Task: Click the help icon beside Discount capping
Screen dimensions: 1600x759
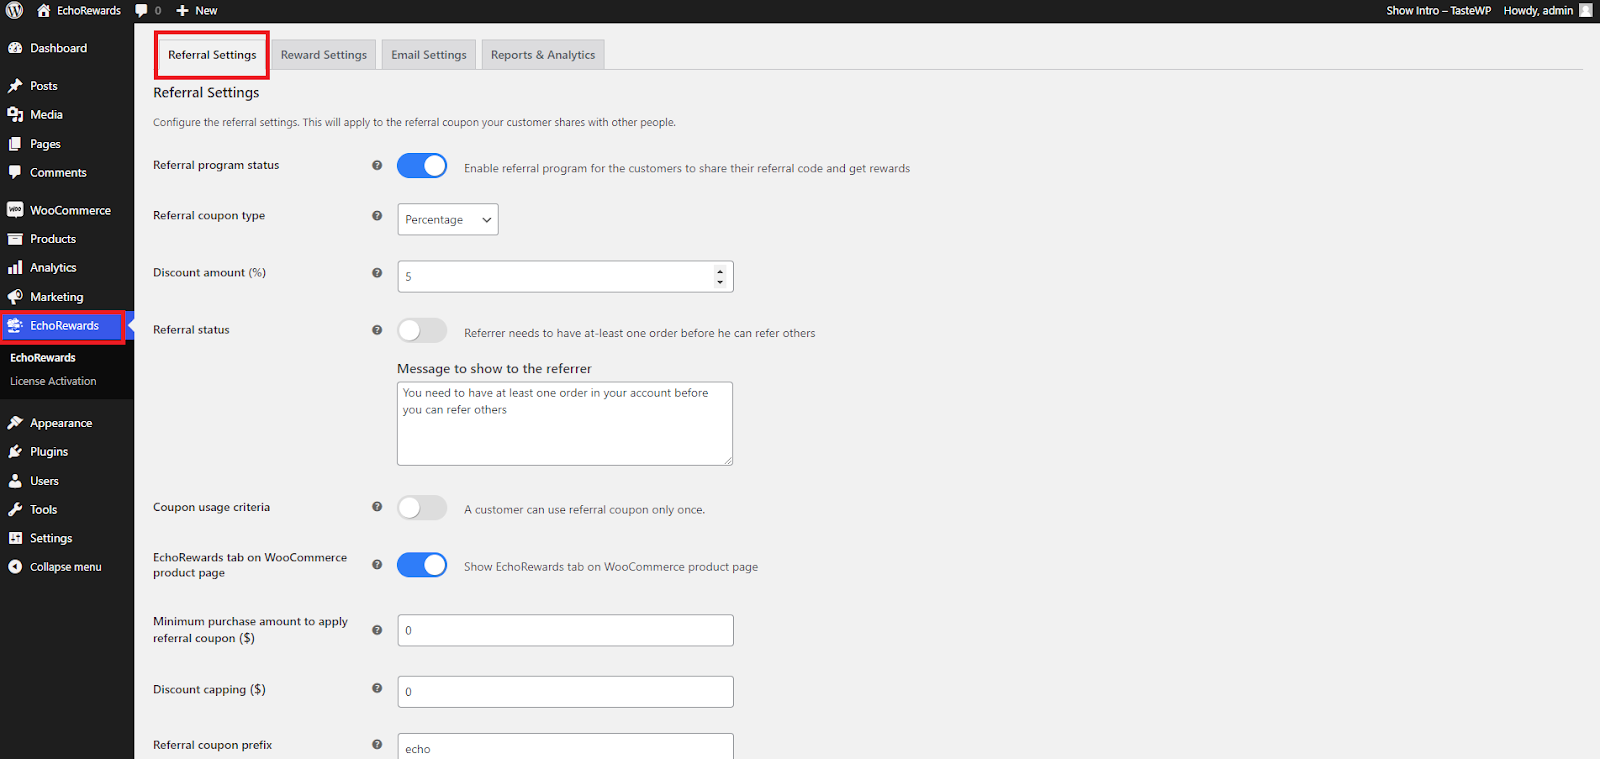Action: [377, 688]
